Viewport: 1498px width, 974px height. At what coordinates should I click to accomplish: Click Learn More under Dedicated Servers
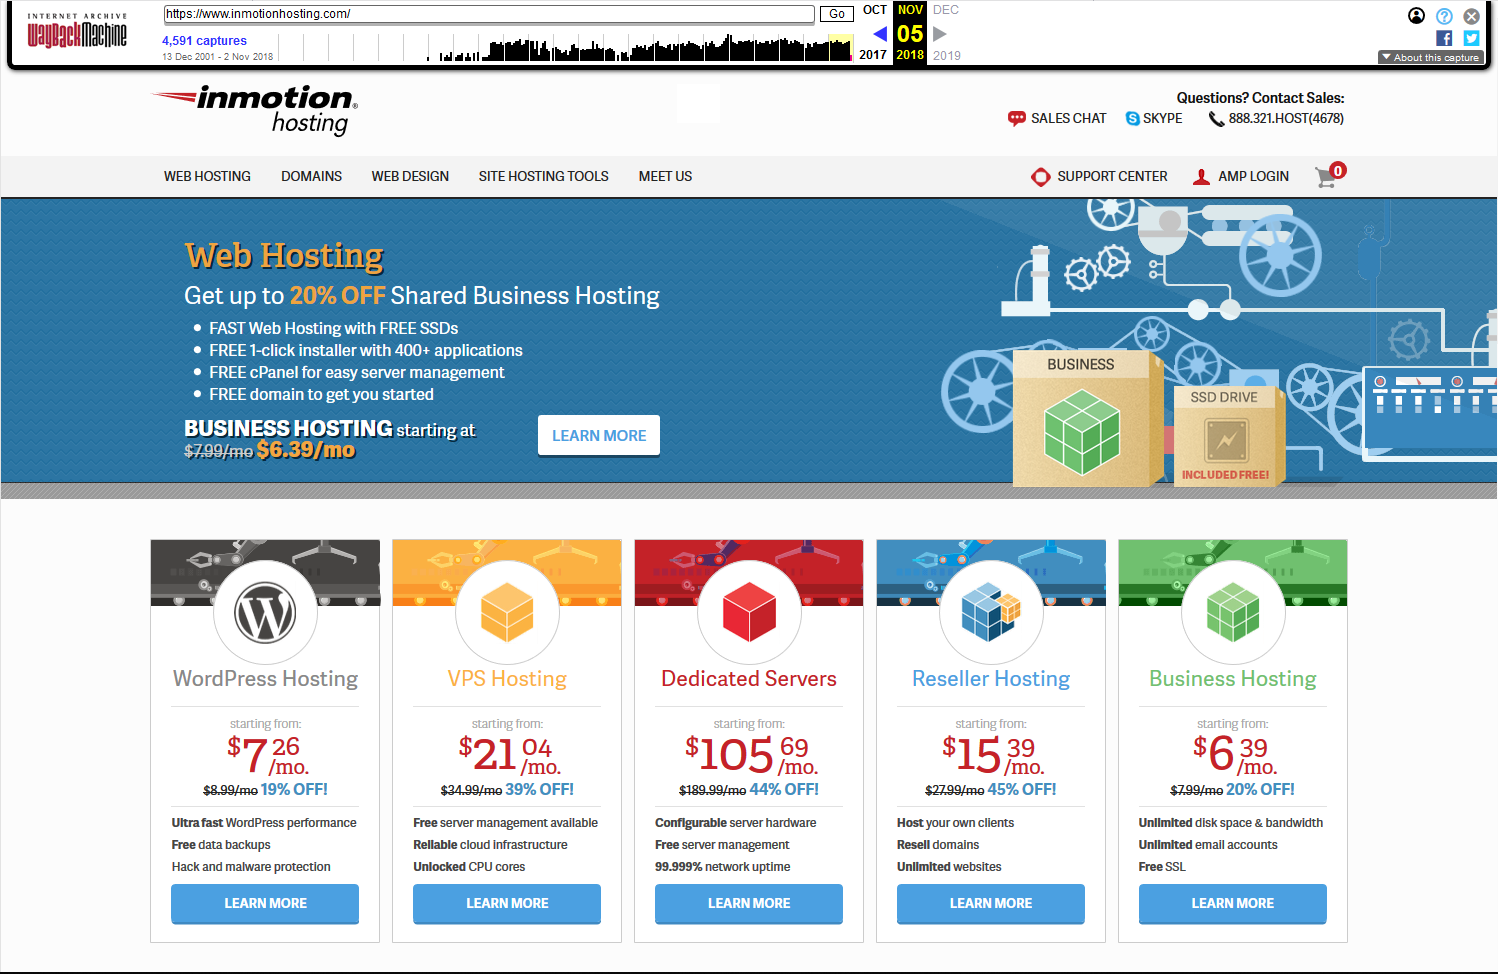pyautogui.click(x=749, y=903)
